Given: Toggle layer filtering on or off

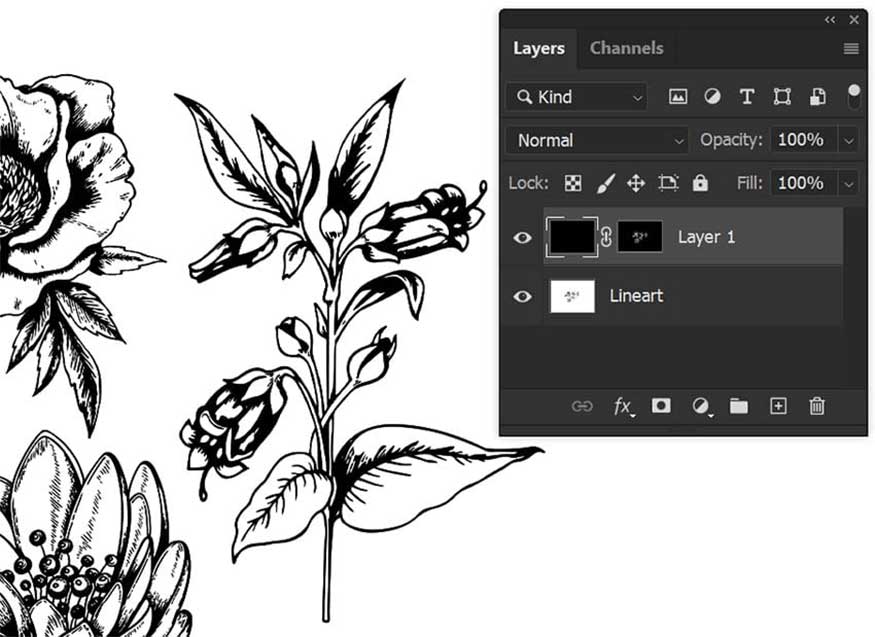Looking at the screenshot, I should 854,97.
